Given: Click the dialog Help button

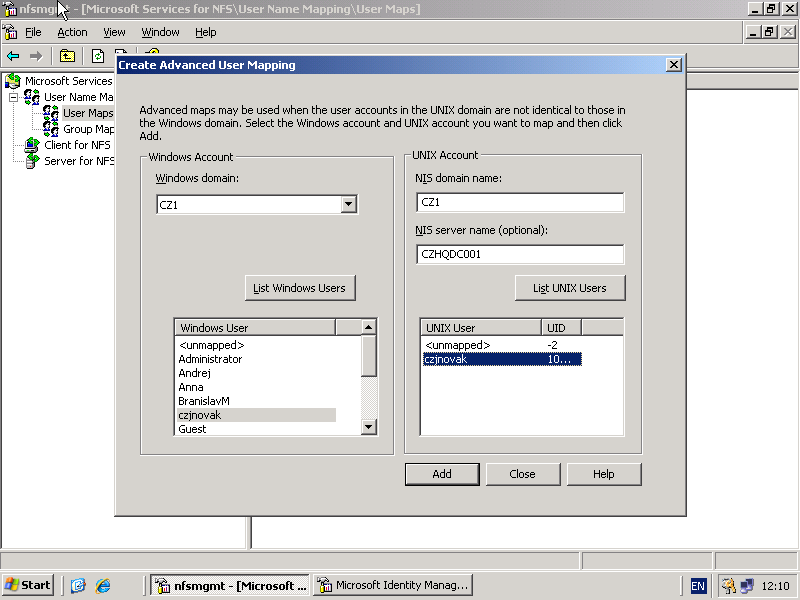Looking at the screenshot, I should click(604, 474).
